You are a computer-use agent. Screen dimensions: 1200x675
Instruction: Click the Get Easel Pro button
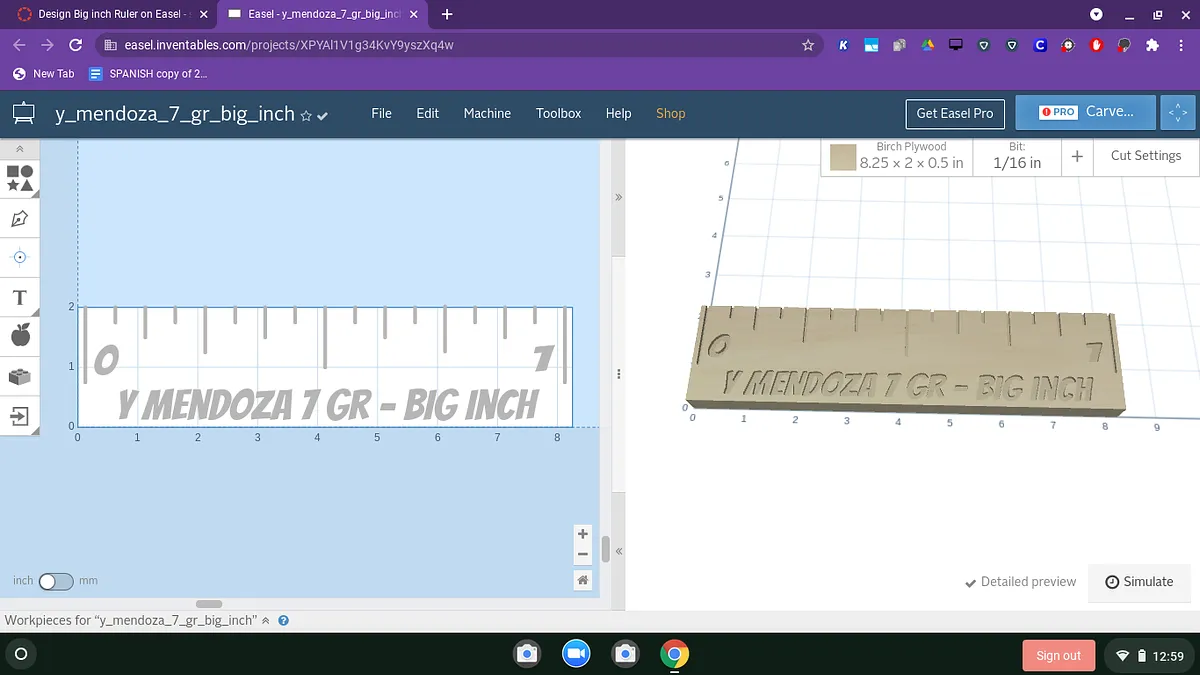pyautogui.click(x=954, y=113)
